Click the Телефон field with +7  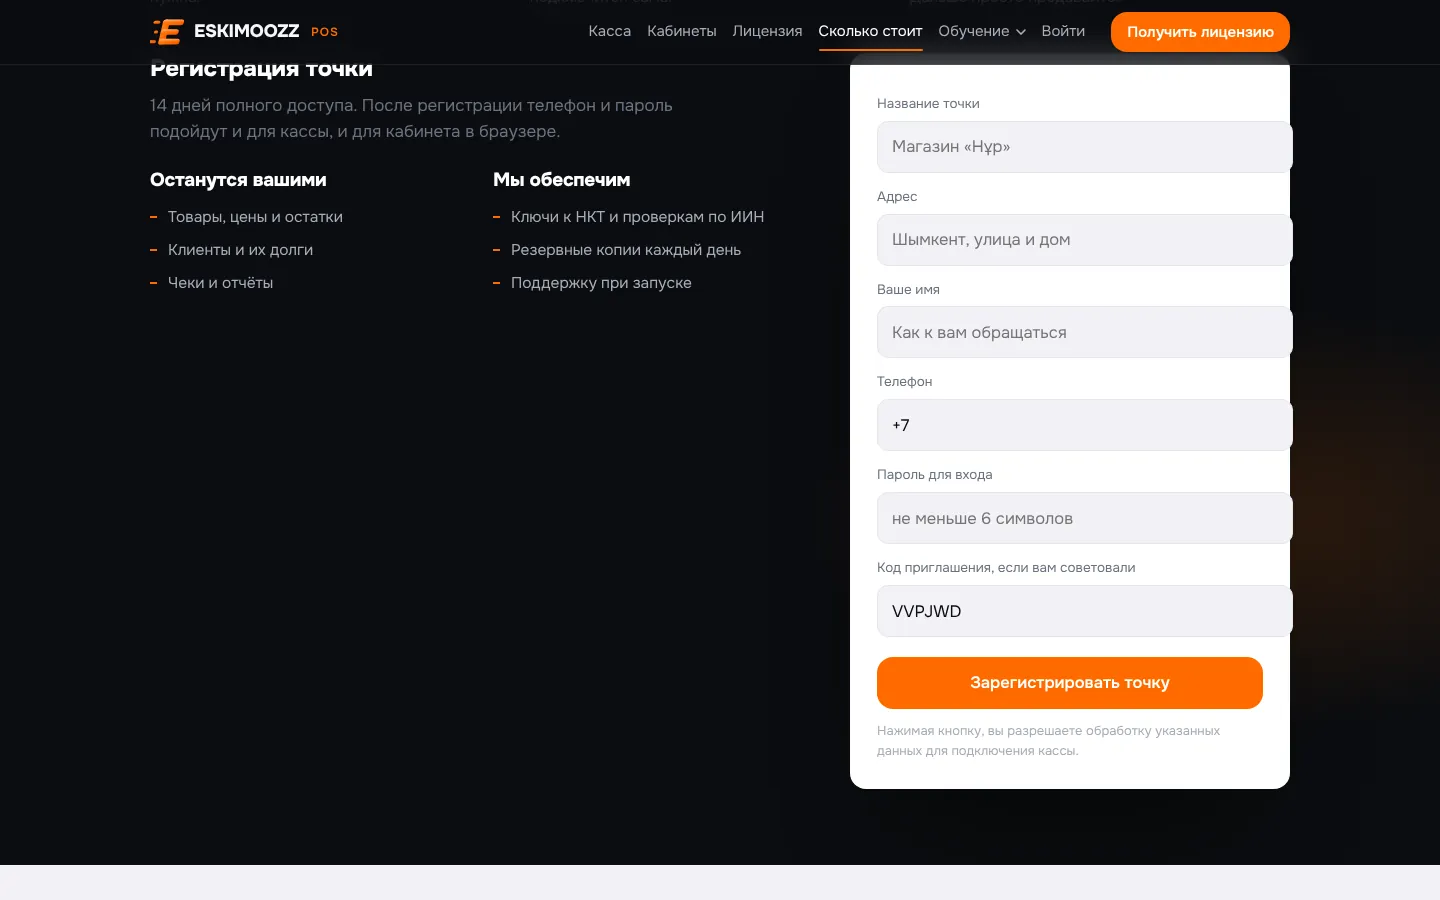(x=1084, y=425)
